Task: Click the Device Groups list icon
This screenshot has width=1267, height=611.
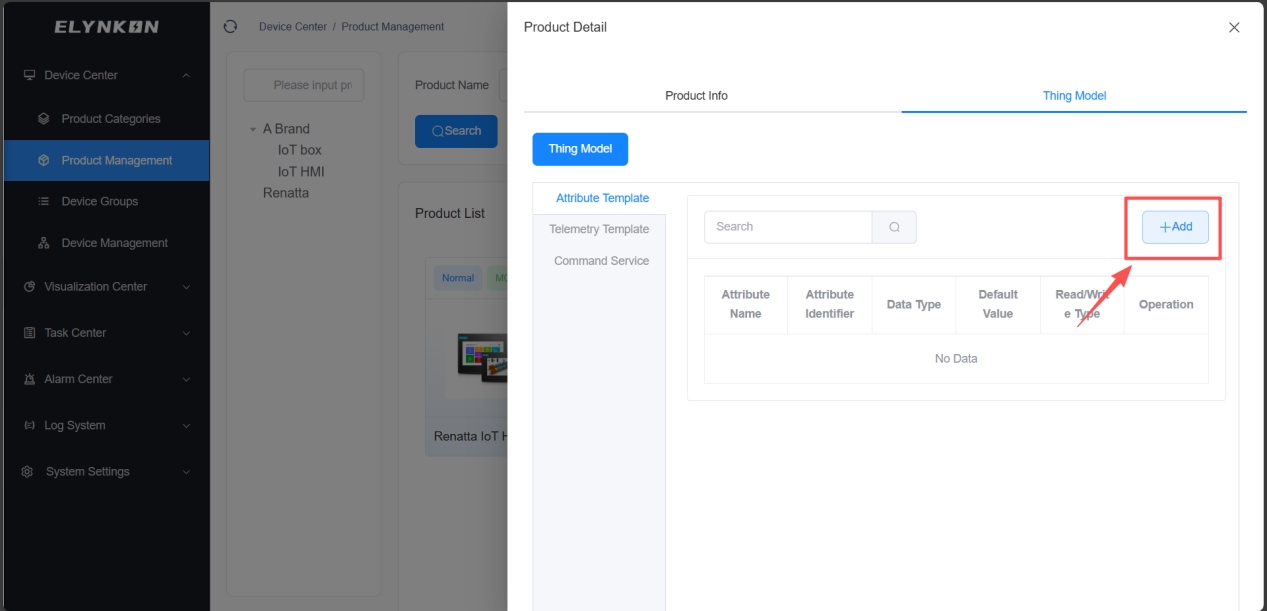Action: [x=43, y=201]
